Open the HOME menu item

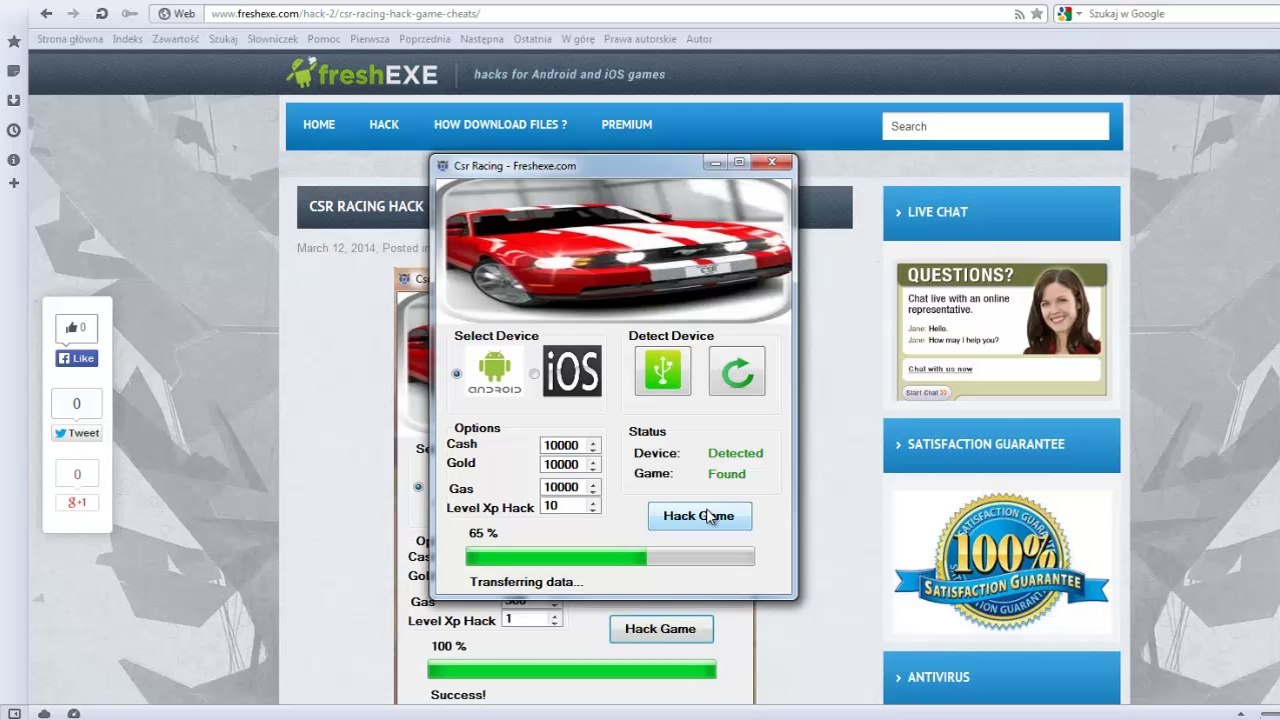tap(319, 125)
